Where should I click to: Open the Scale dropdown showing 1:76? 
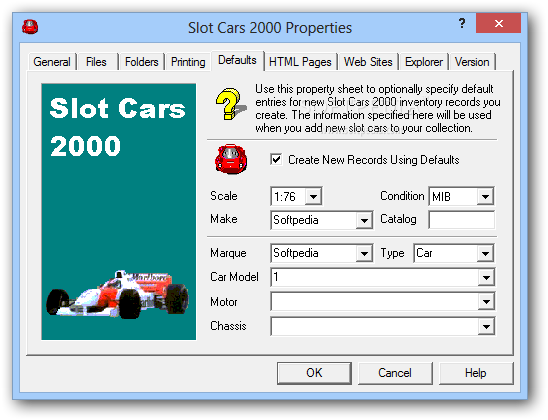[313, 196]
